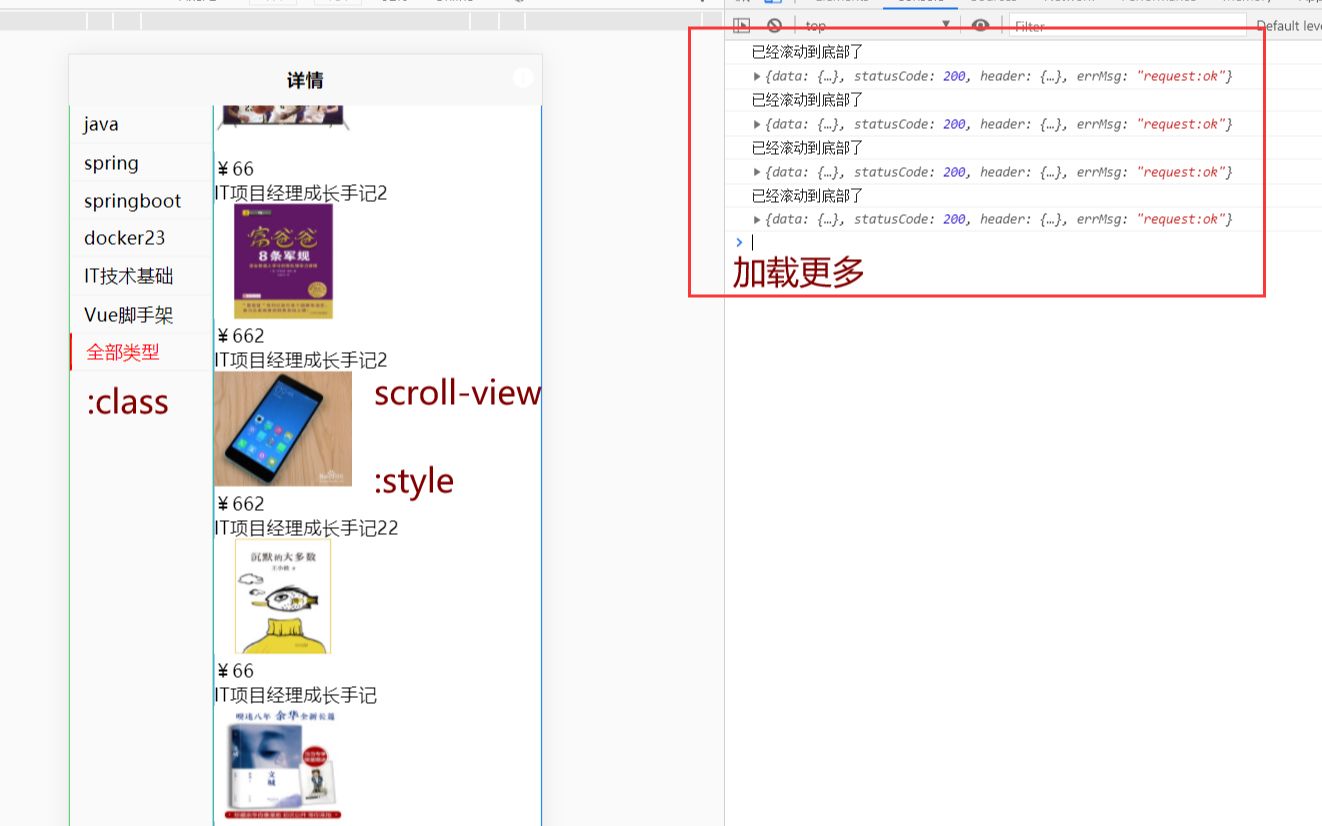The image size is (1322, 826).
Task: Open the smartphone product photo
Action: [x=283, y=429]
